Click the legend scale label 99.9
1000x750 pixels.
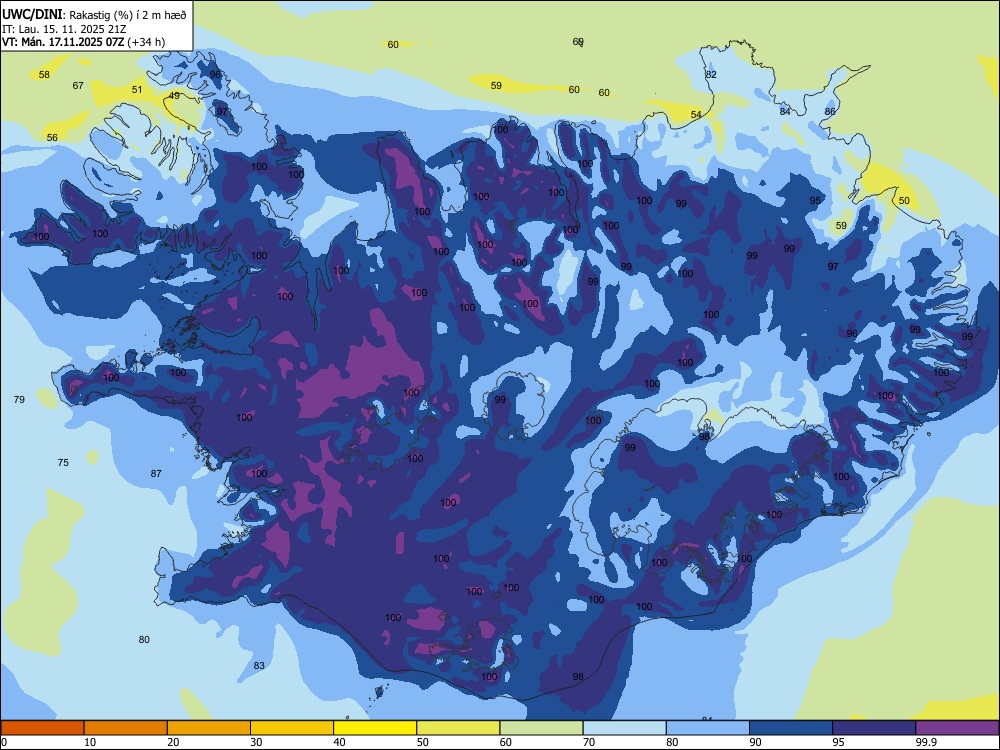tap(926, 742)
